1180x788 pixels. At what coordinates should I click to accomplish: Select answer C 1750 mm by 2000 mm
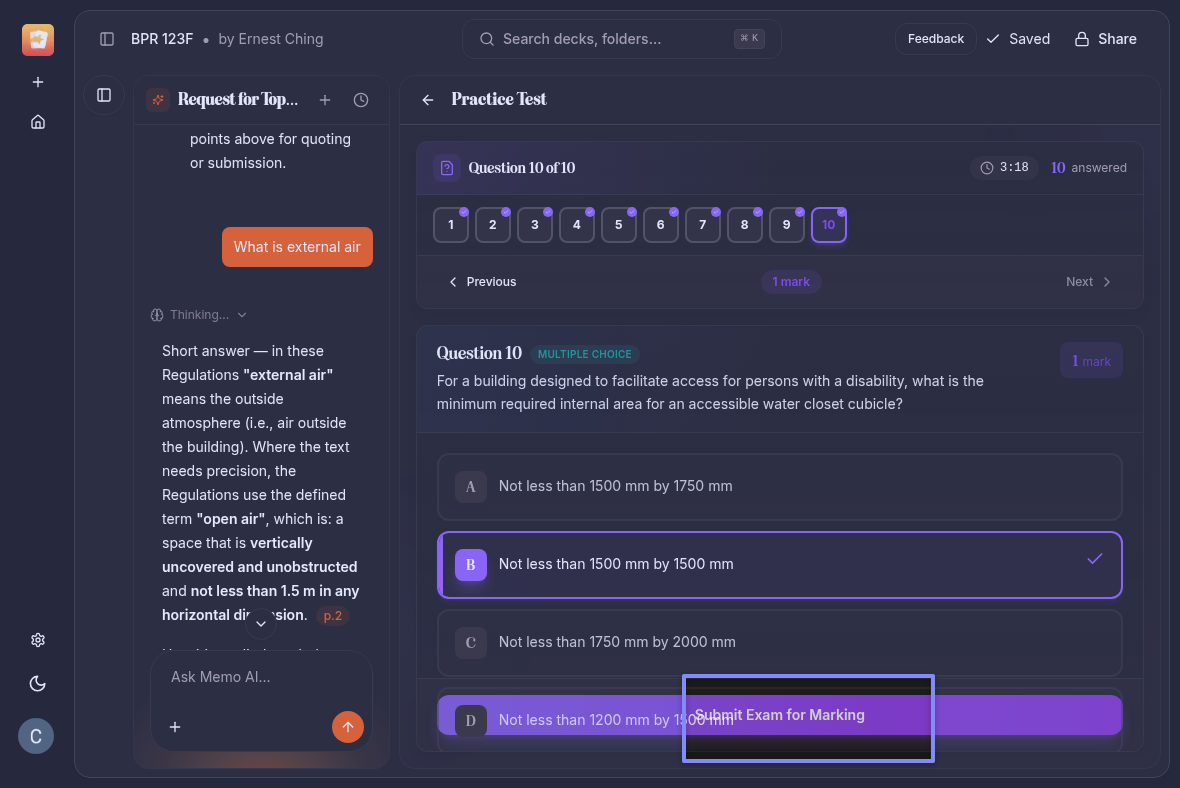point(779,643)
